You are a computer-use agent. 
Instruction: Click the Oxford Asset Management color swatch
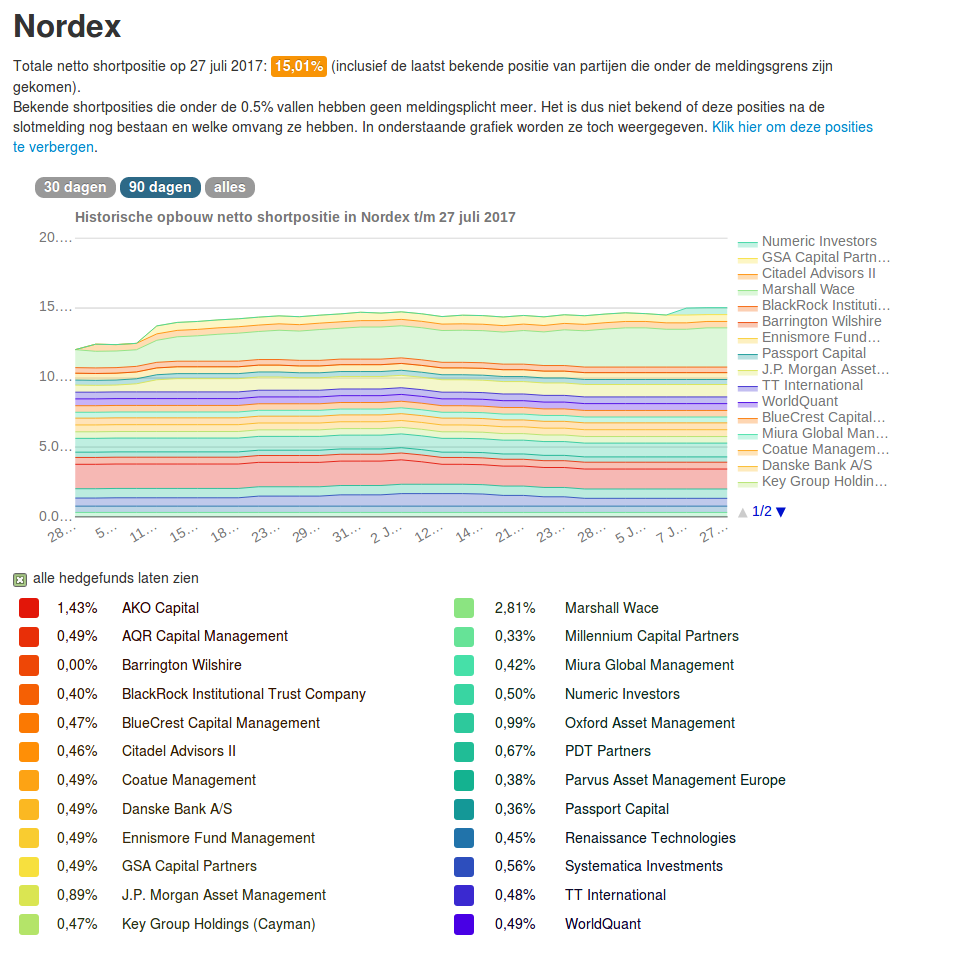[464, 723]
